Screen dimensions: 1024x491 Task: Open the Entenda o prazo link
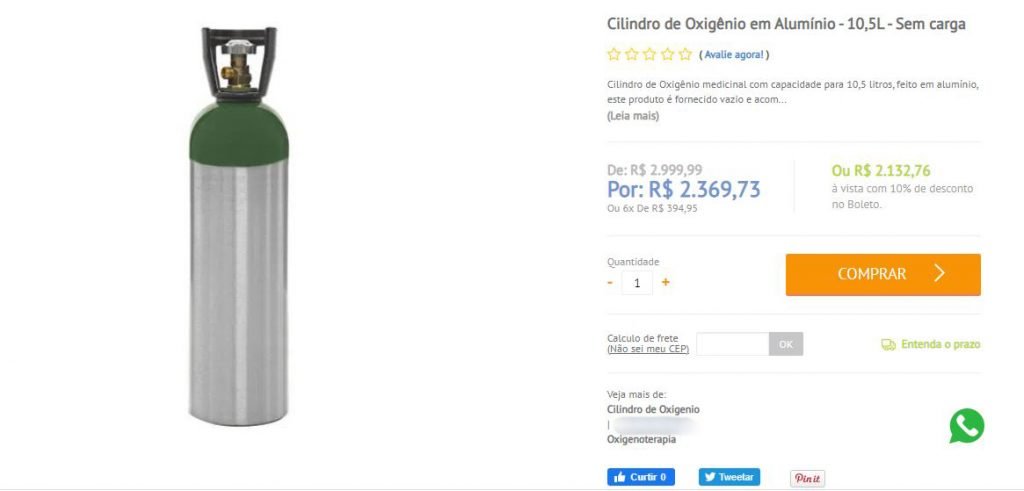coord(940,345)
